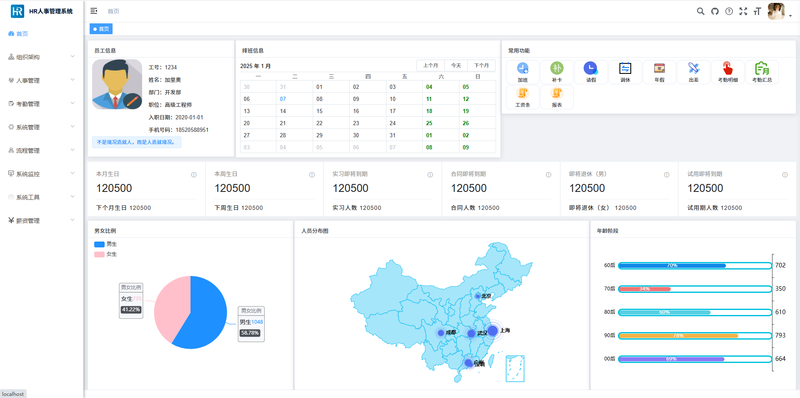Click the 年假 annual leave shortcut icon

[659, 68]
